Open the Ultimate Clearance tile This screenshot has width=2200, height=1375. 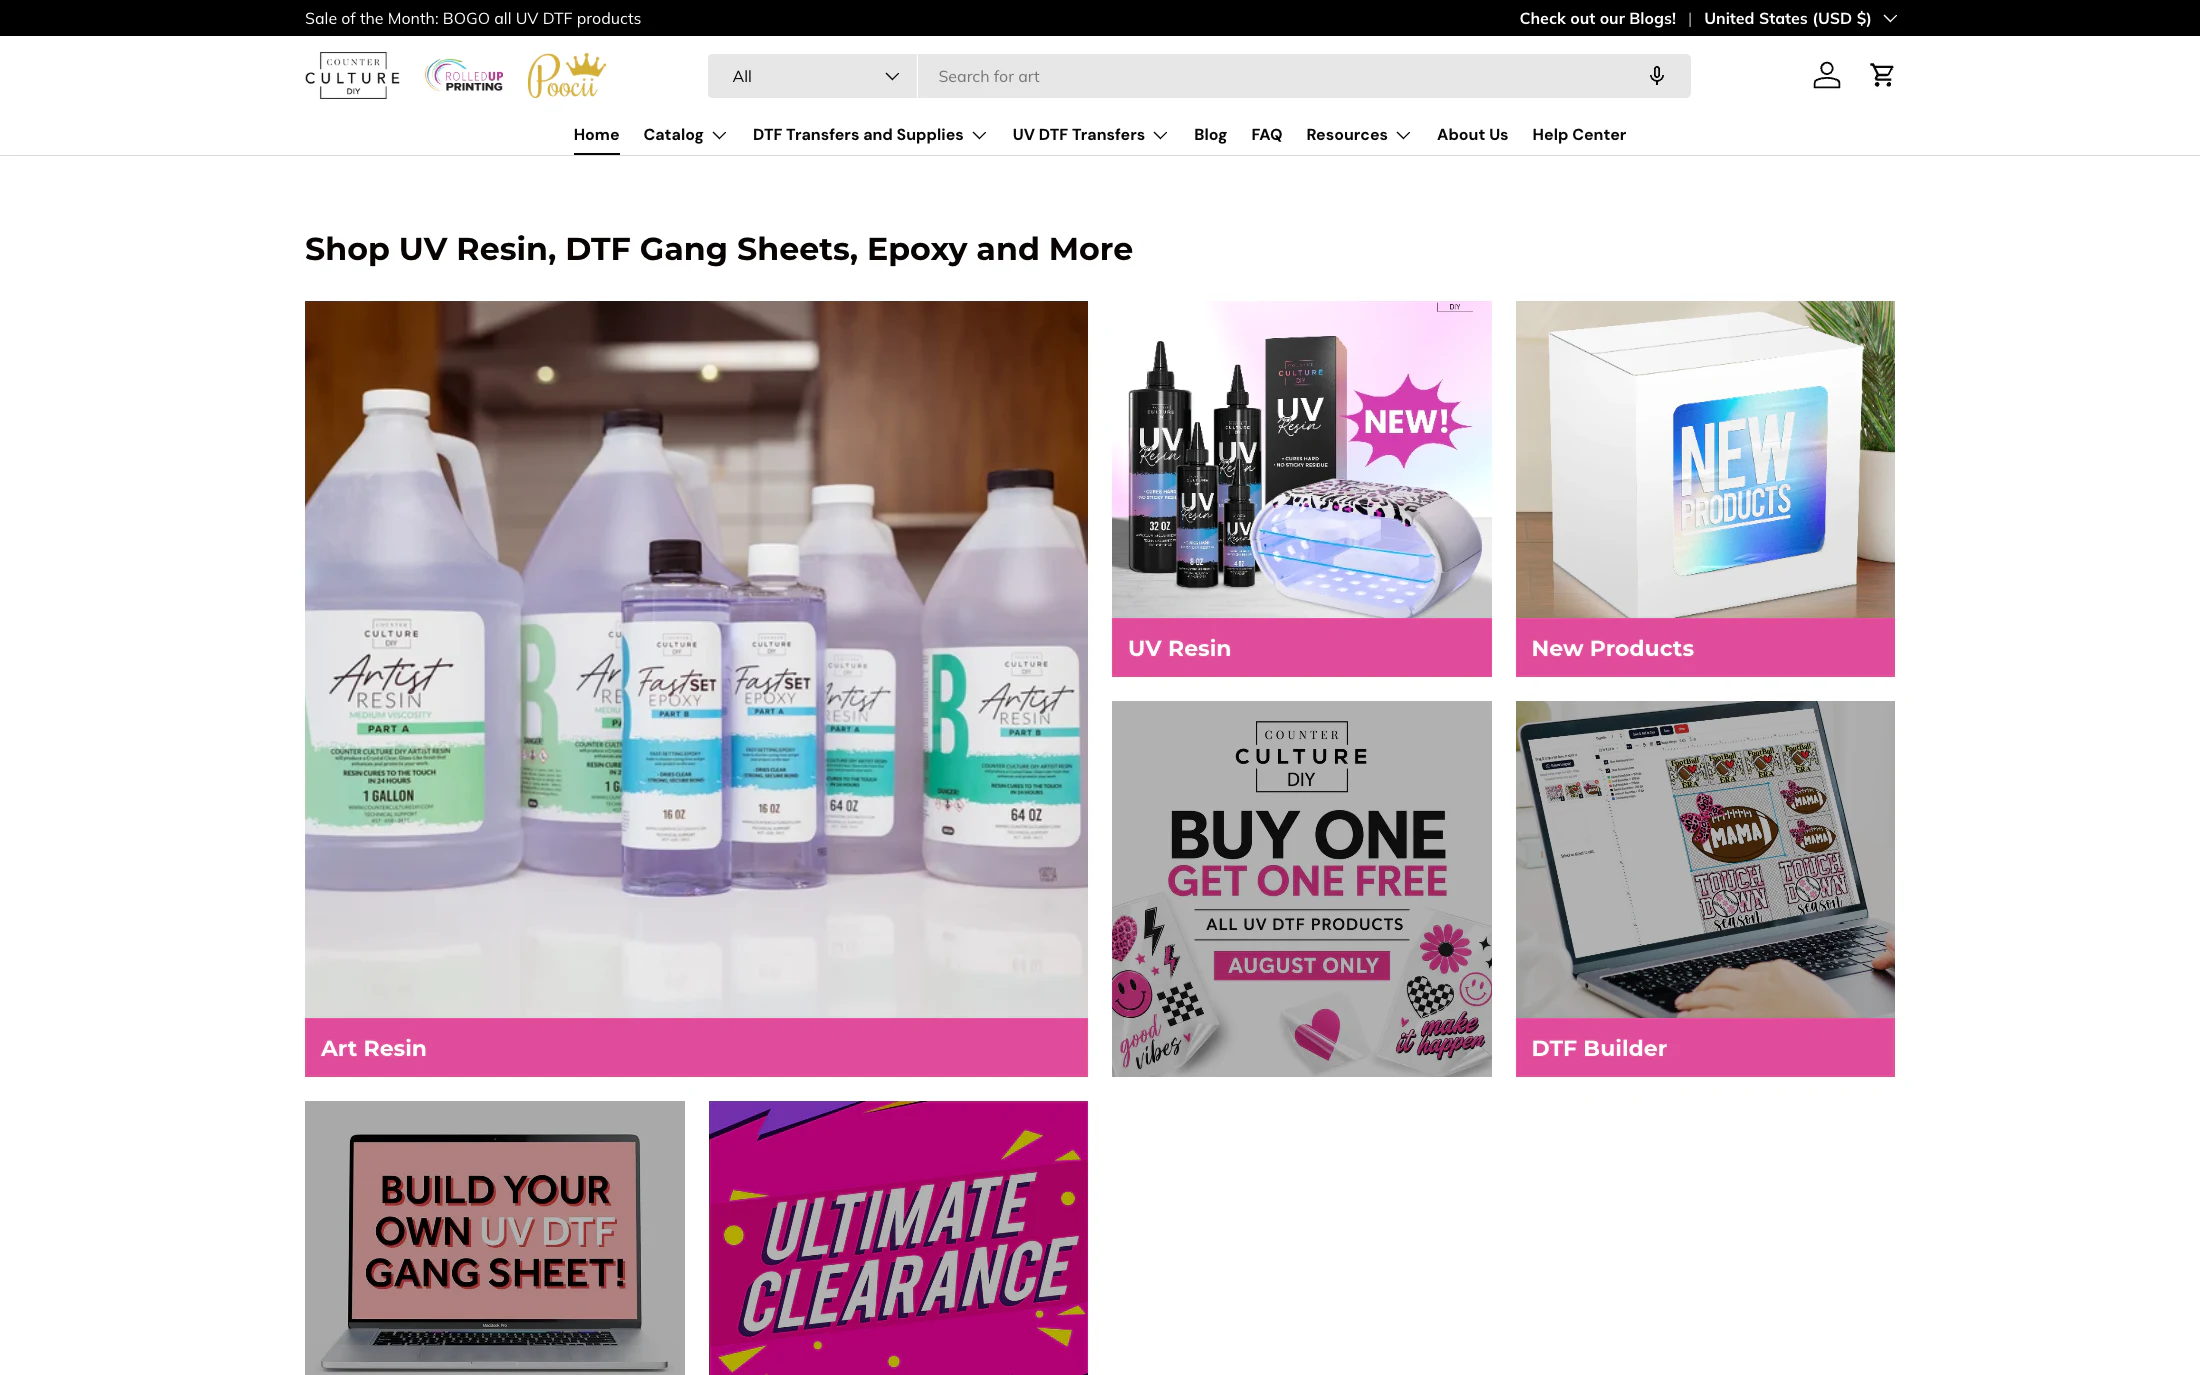tap(898, 1238)
